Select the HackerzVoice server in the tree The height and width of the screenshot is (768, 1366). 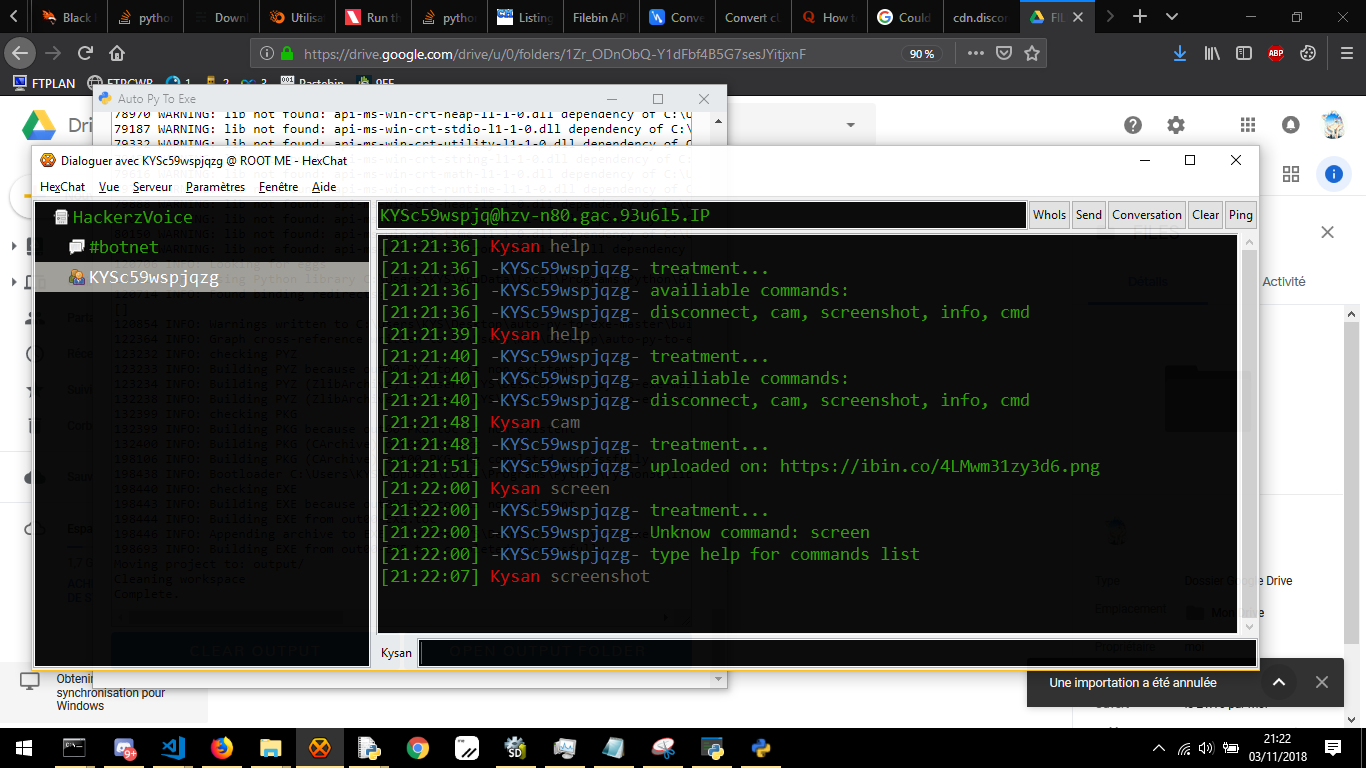pyautogui.click(x=132, y=217)
